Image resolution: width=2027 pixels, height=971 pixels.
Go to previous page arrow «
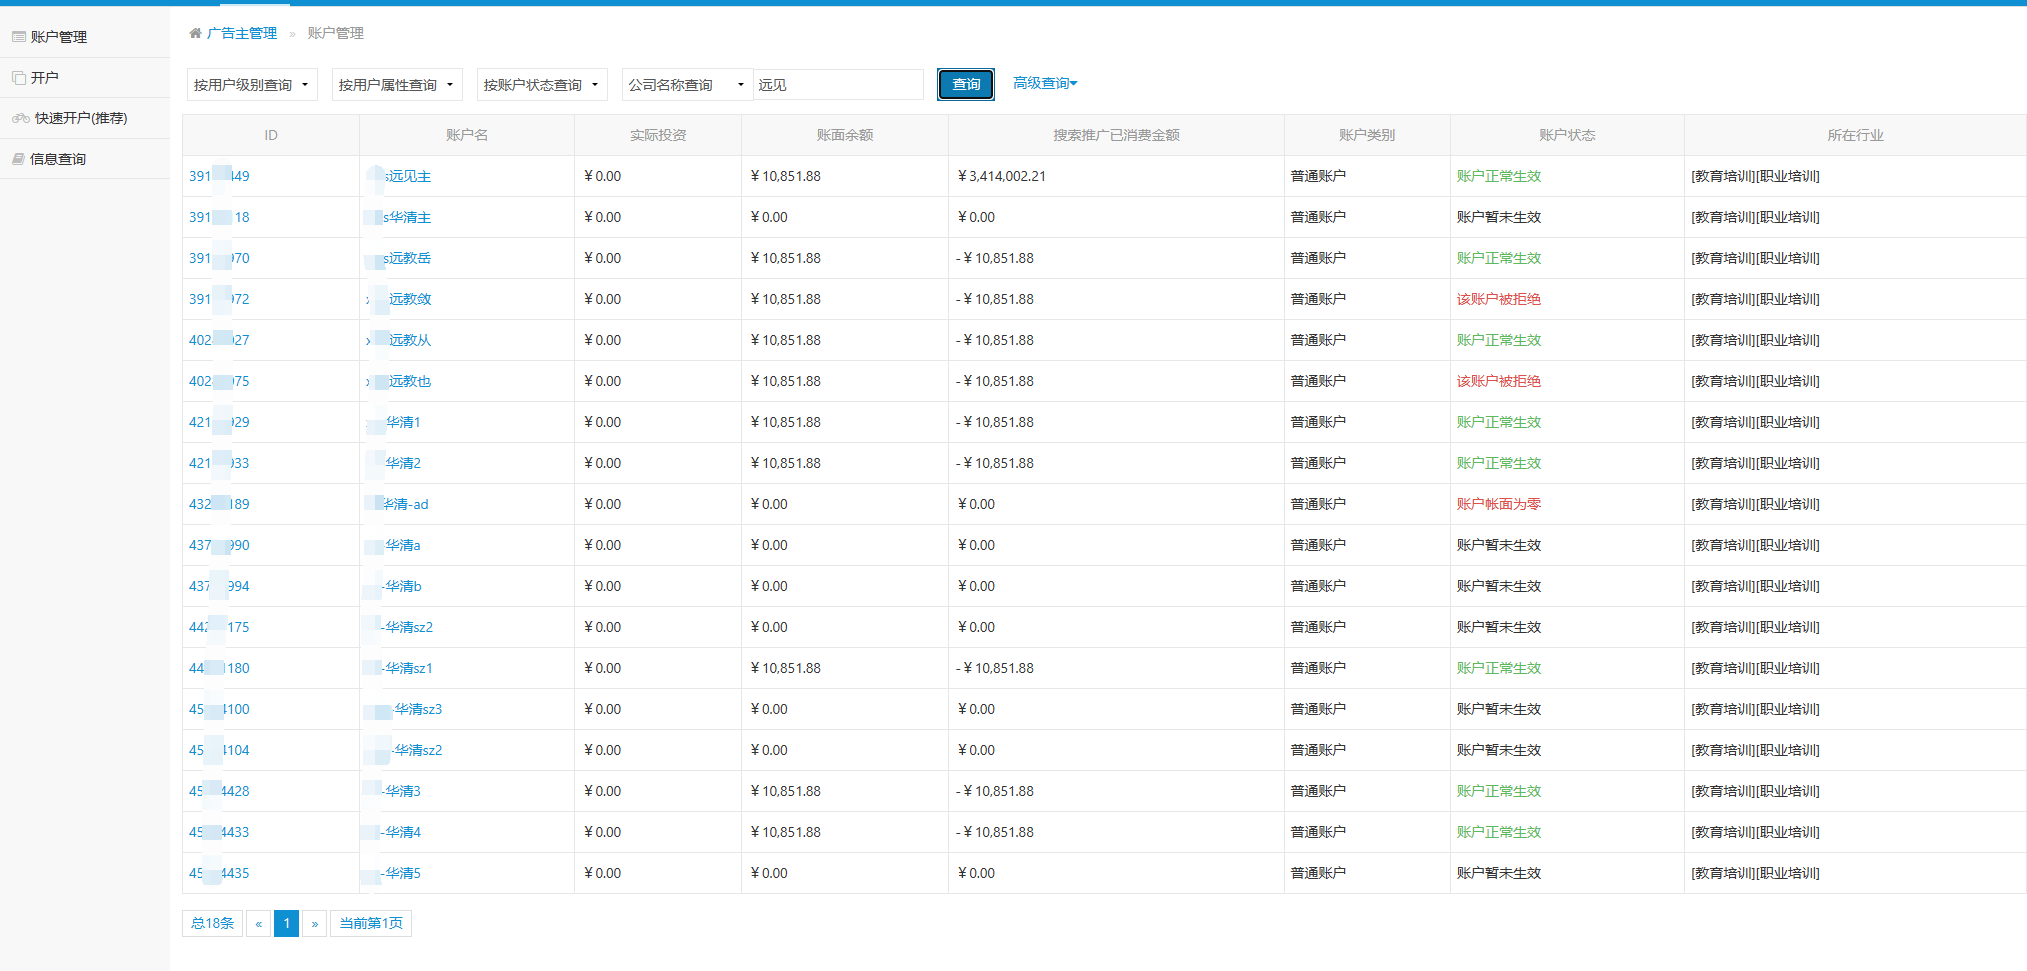[x=258, y=923]
